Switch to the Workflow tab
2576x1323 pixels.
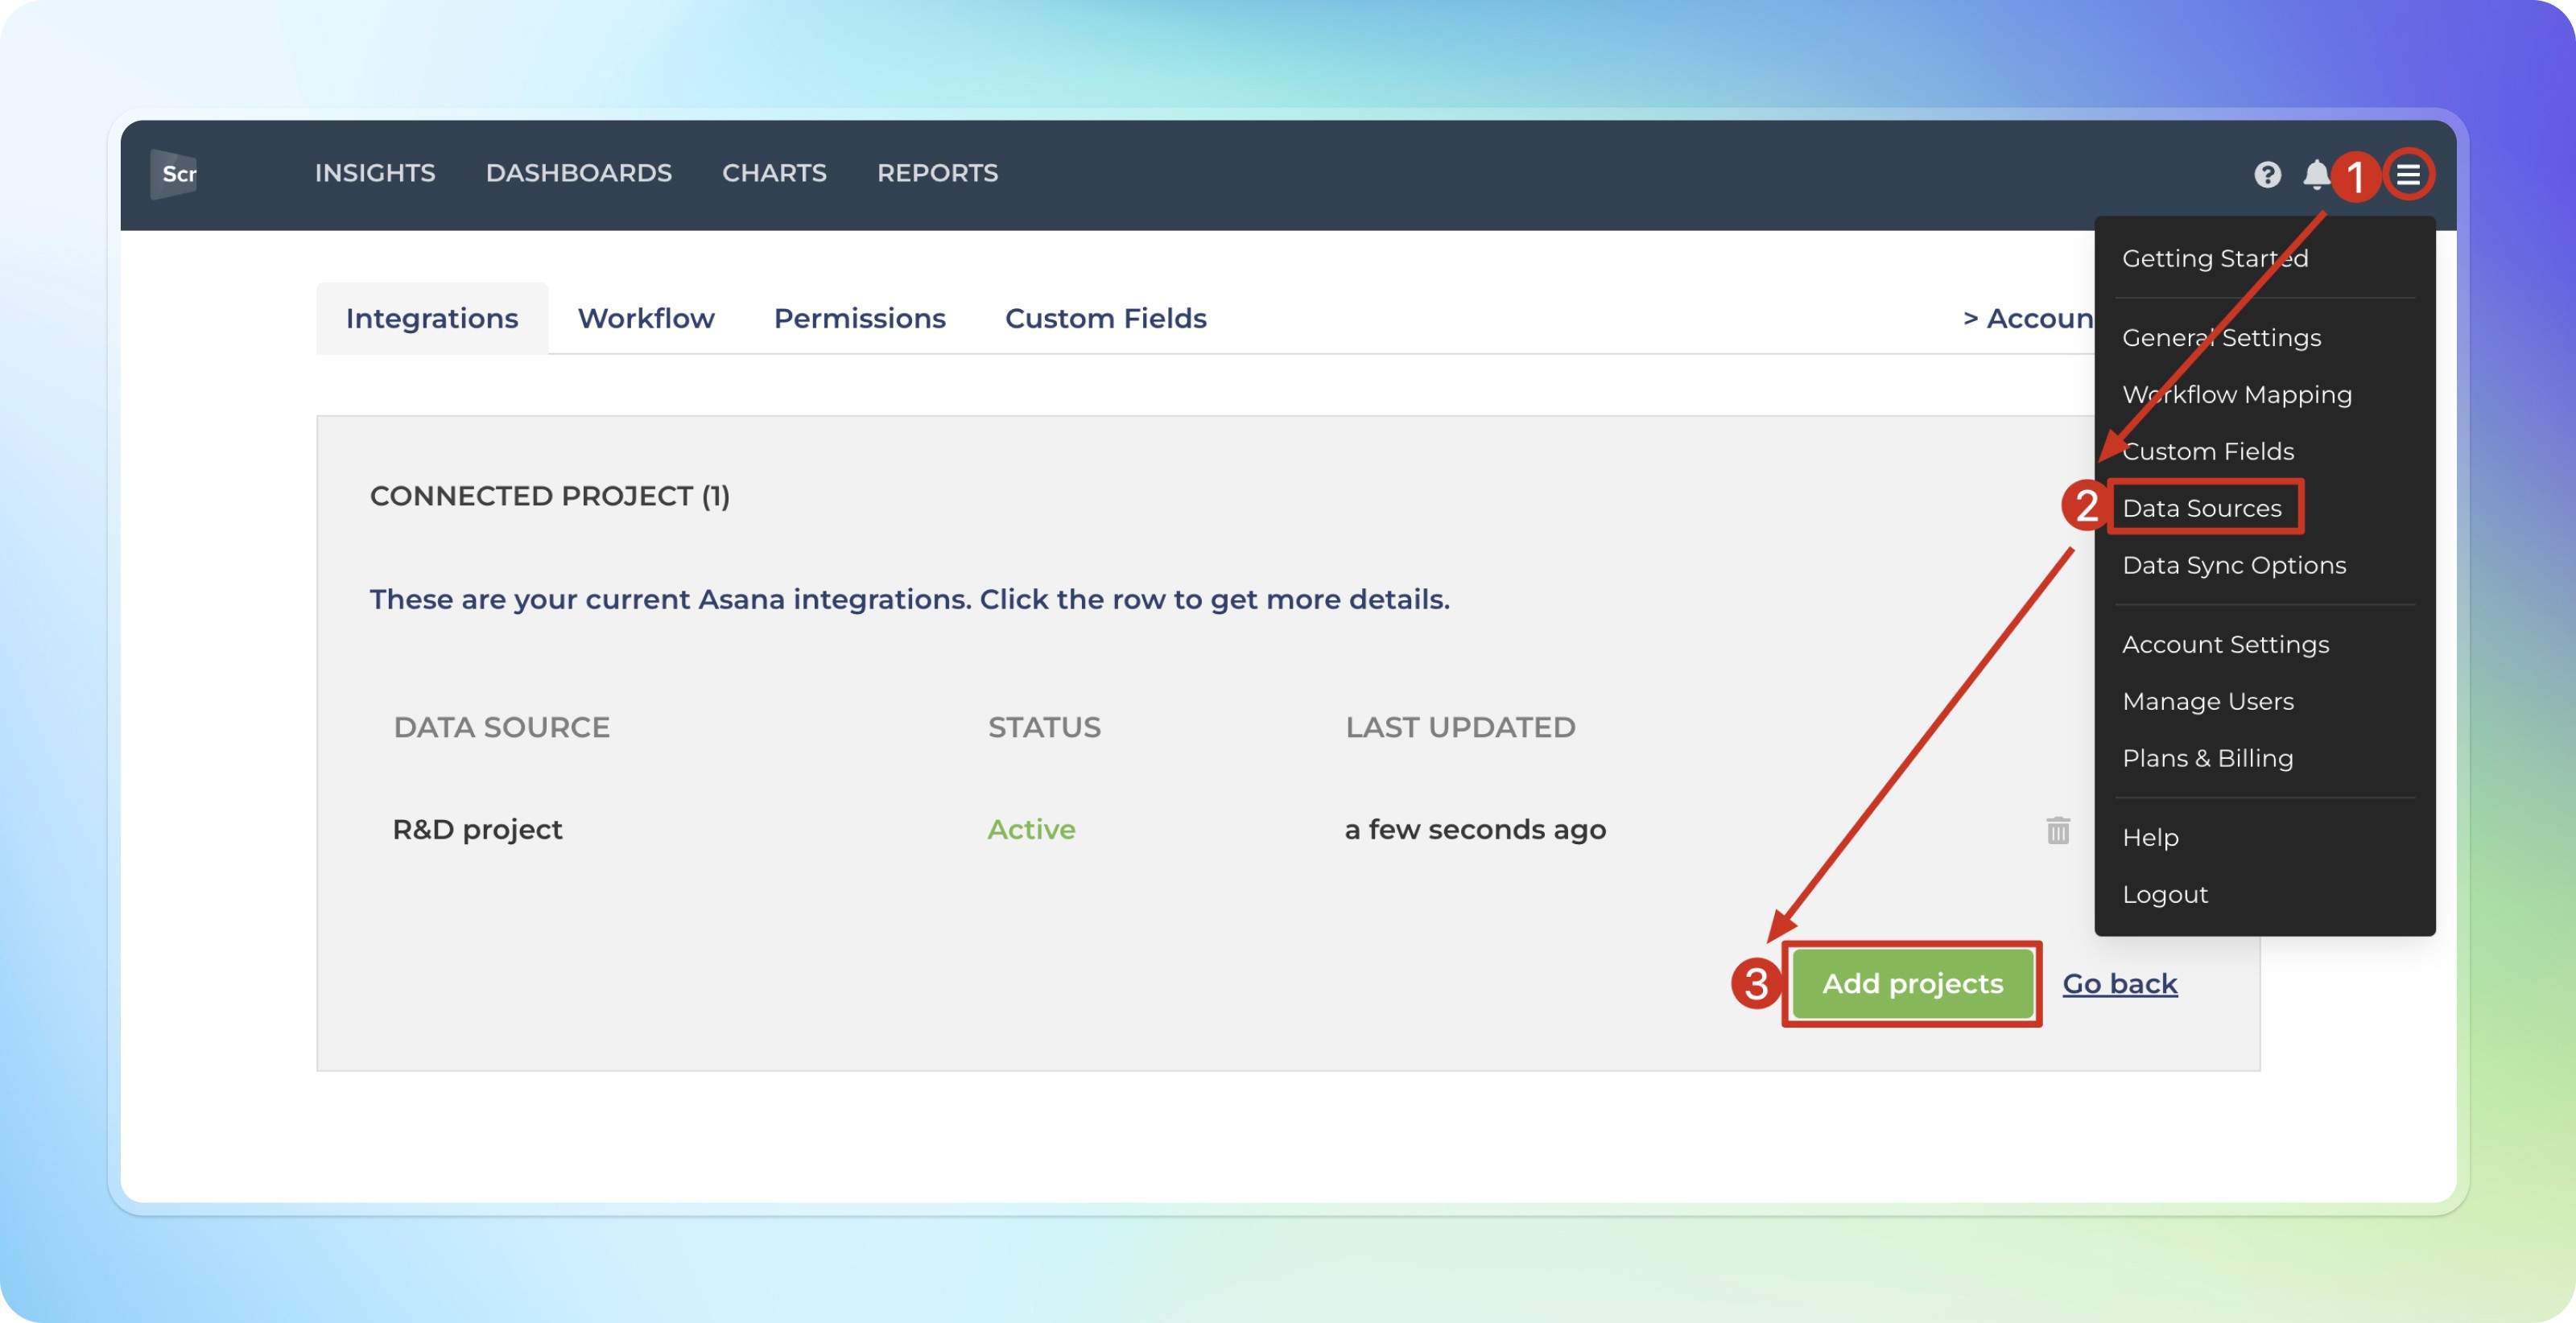click(x=645, y=318)
